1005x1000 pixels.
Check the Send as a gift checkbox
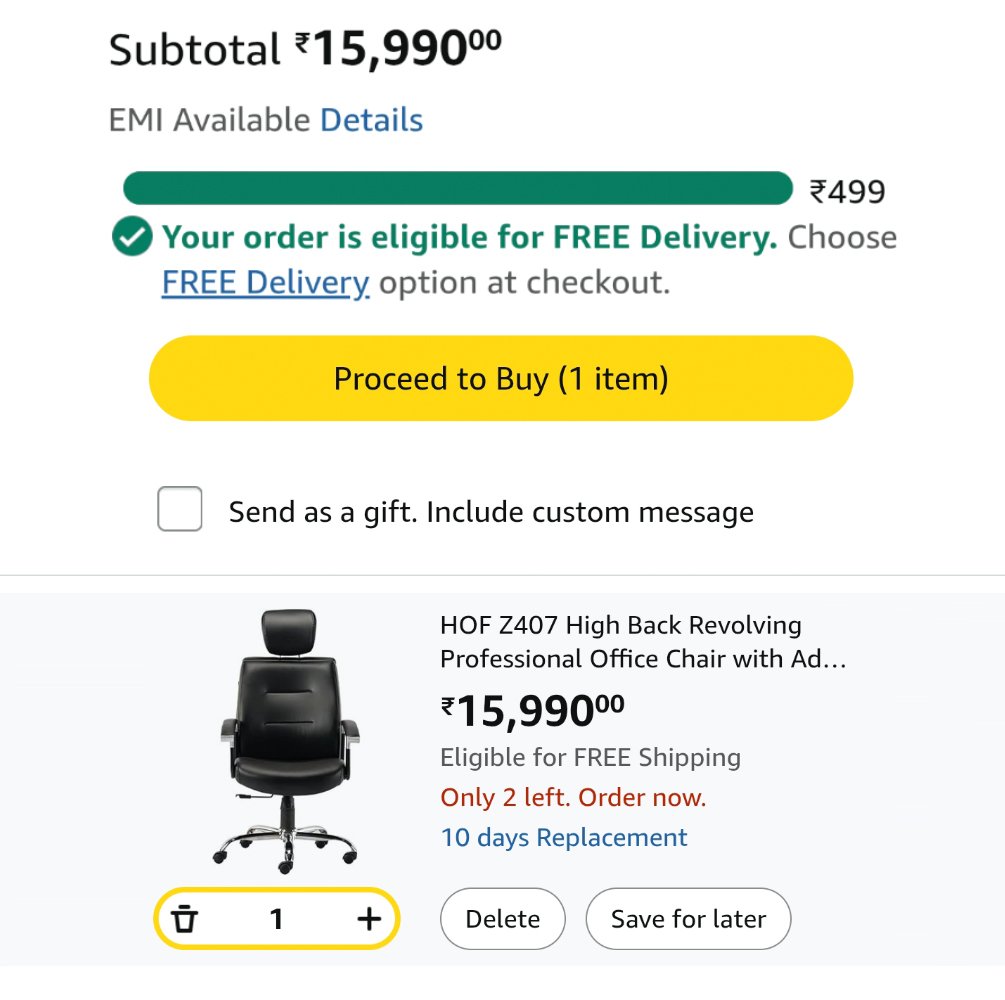[179, 511]
